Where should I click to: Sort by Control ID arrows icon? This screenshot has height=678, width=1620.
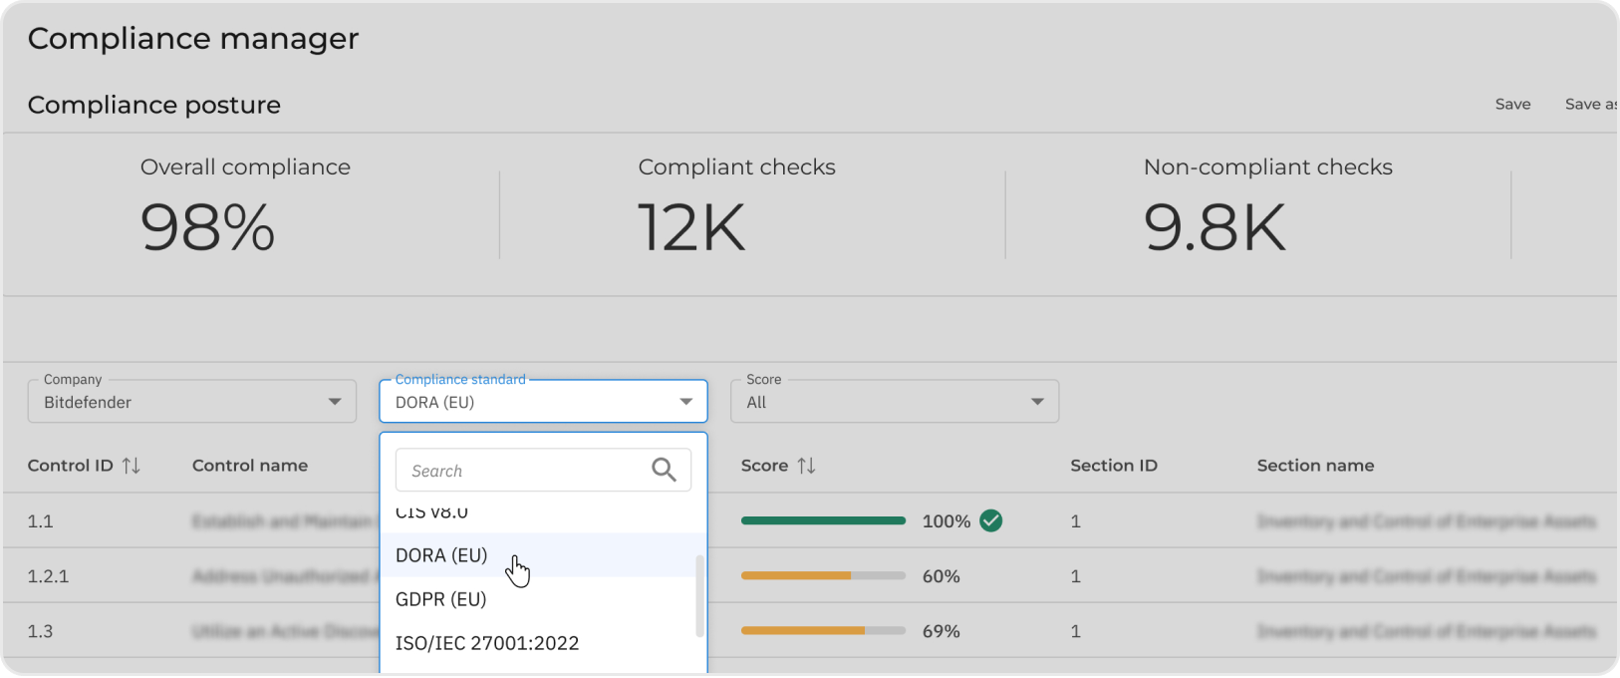[131, 466]
